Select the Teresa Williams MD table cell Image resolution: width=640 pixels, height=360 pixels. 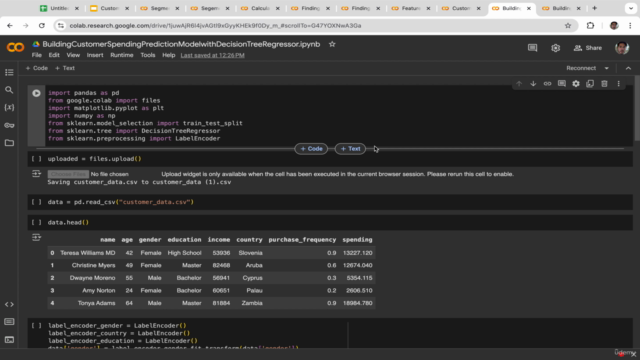88,253
